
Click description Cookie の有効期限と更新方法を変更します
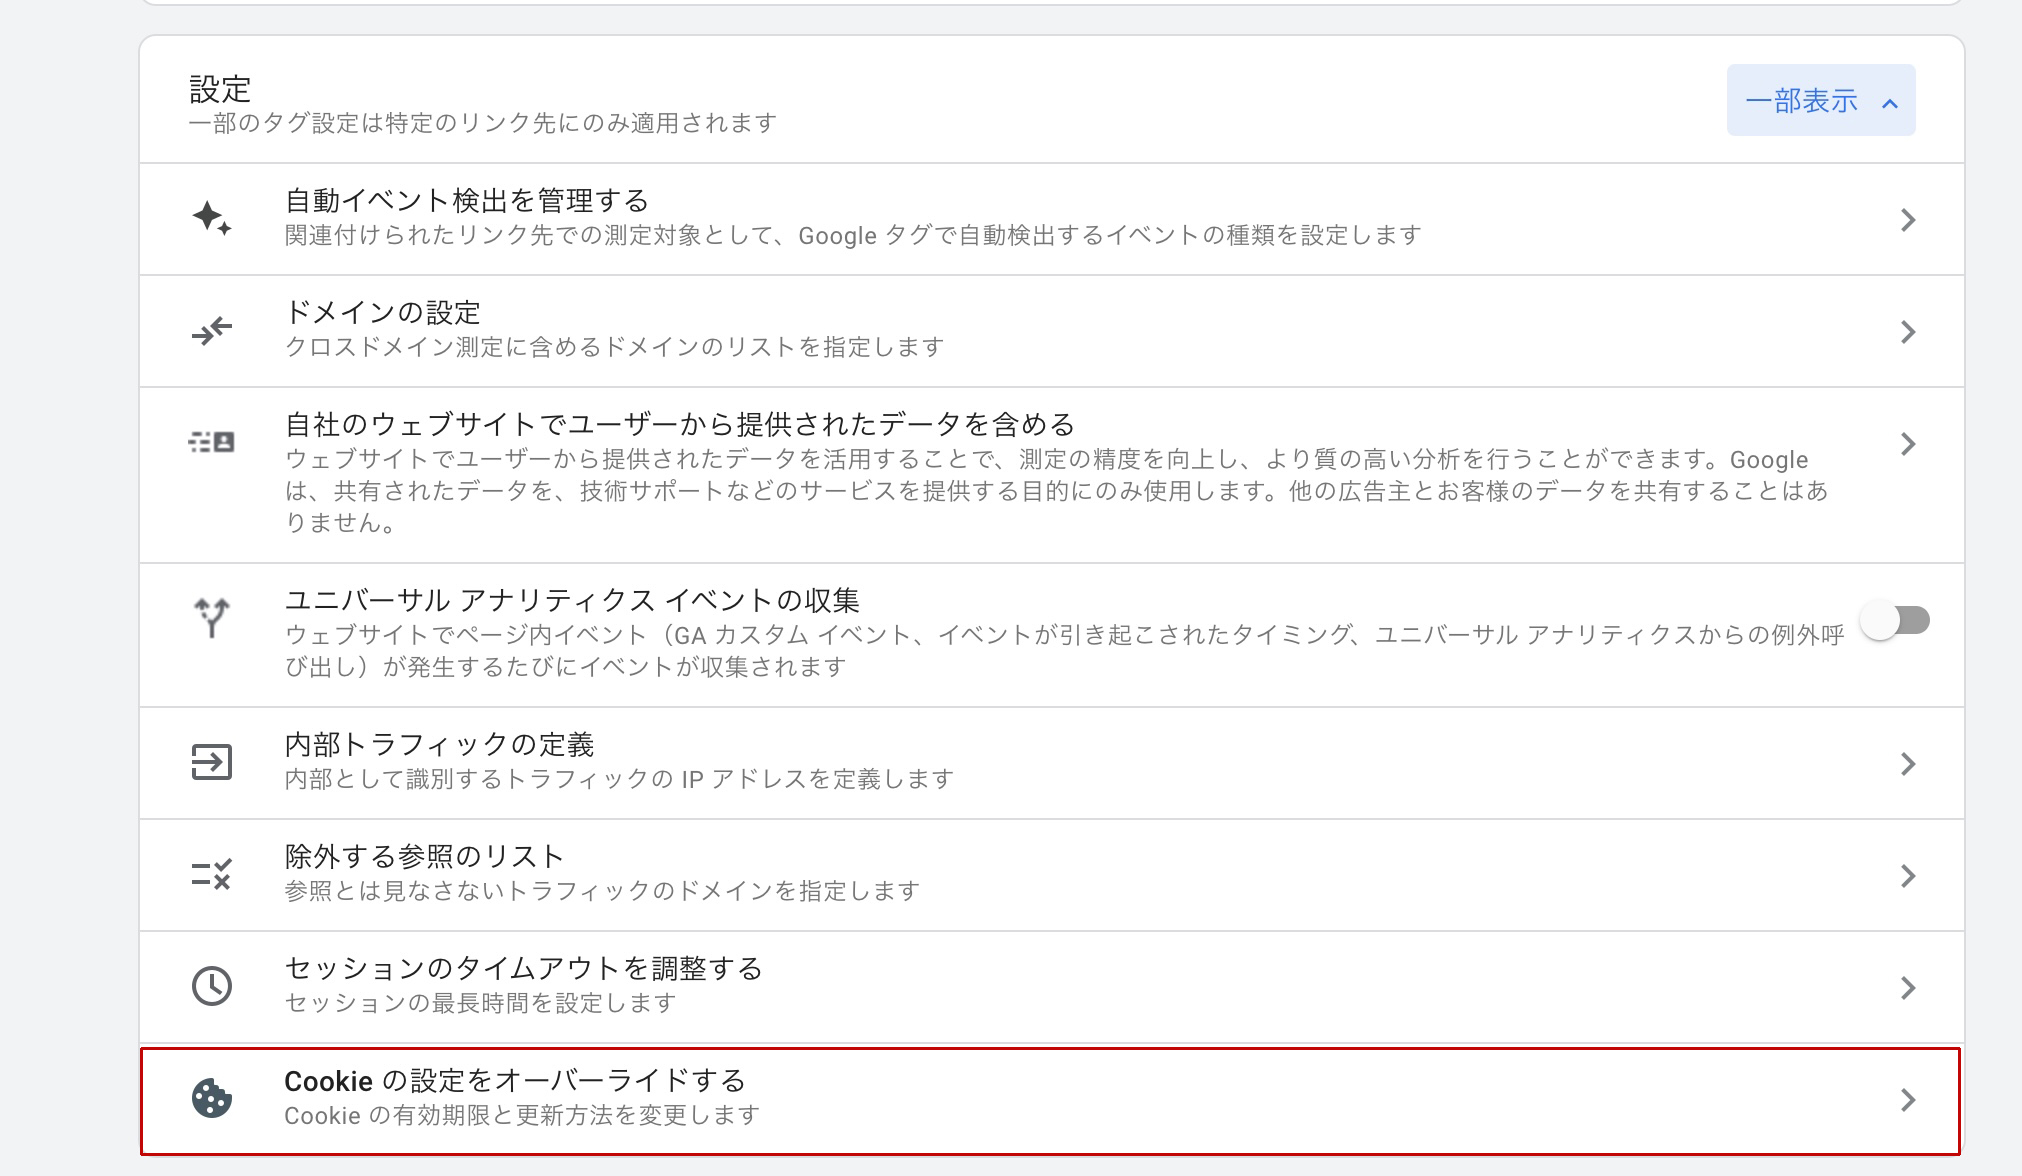(522, 1115)
